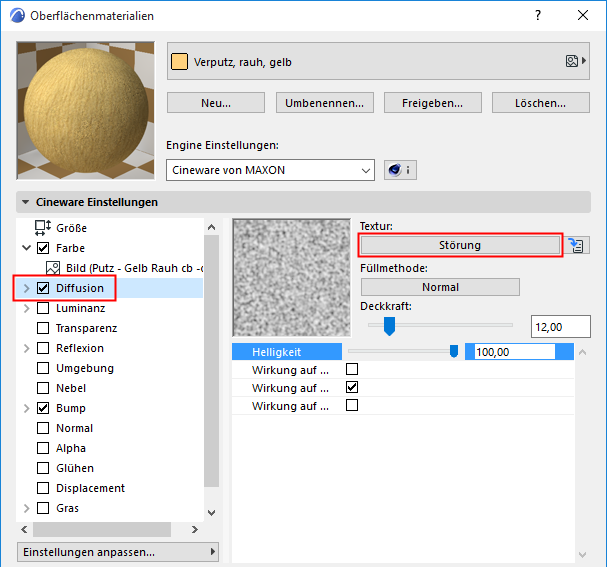Close the Oberflächenmaterialien dialog
Screen dimensions: 607x567
[x=583, y=15]
